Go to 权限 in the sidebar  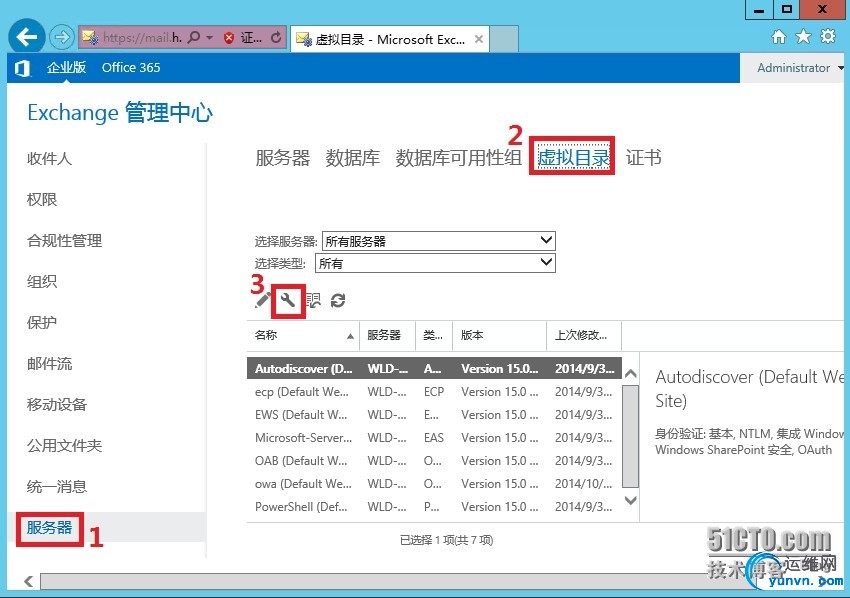[42, 200]
